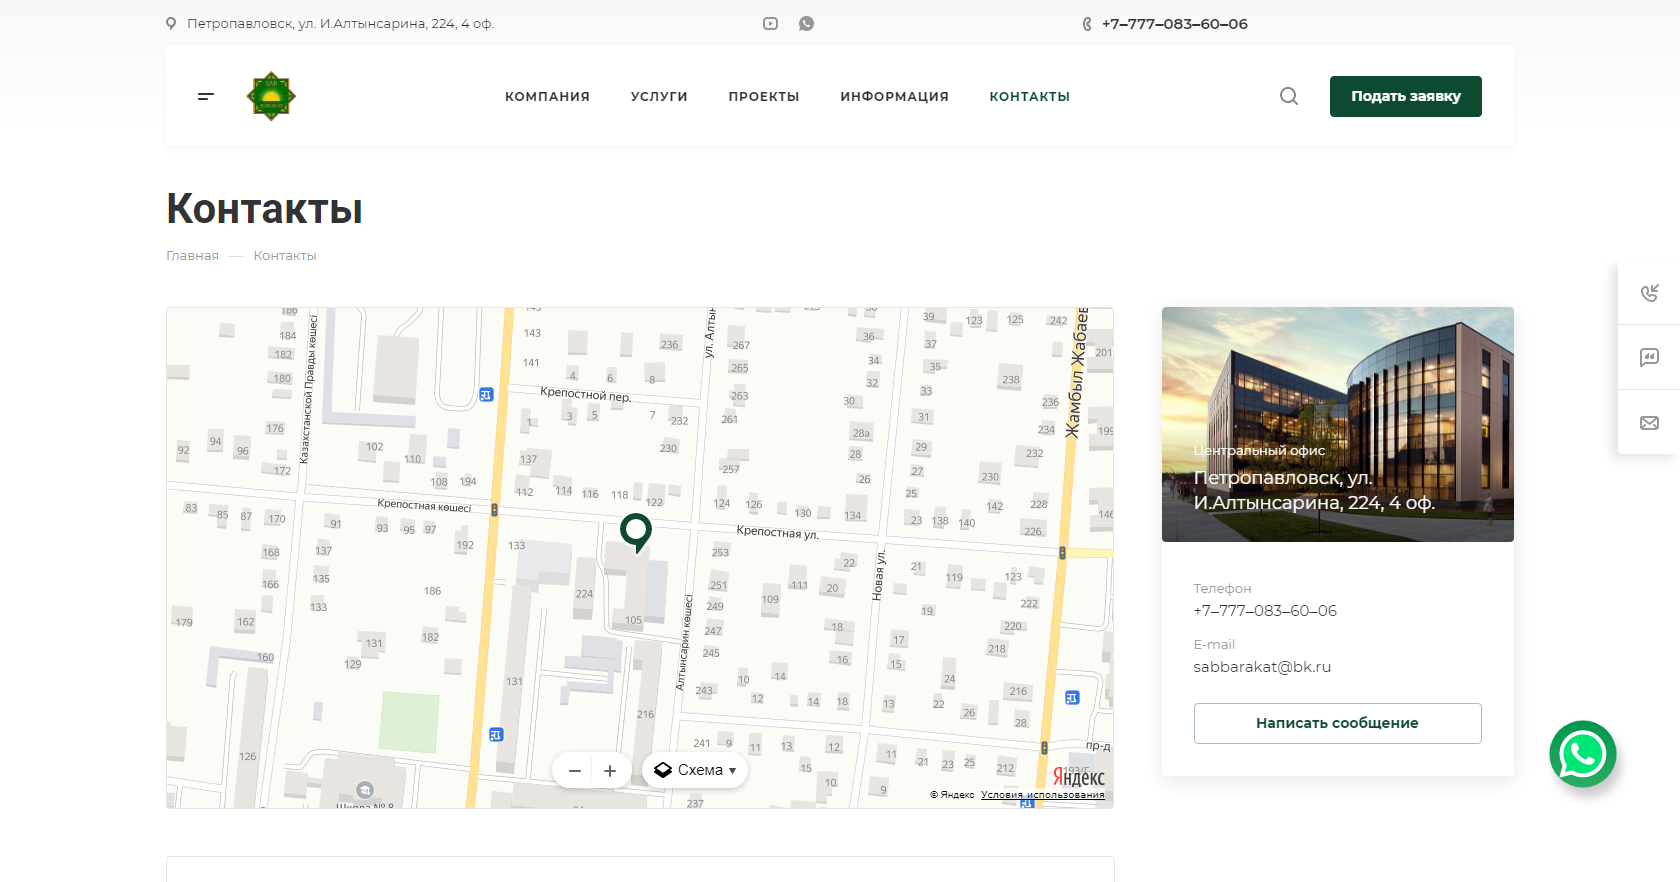Click the green map location marker
Image resolution: width=1680 pixels, height=882 pixels.
636,532
